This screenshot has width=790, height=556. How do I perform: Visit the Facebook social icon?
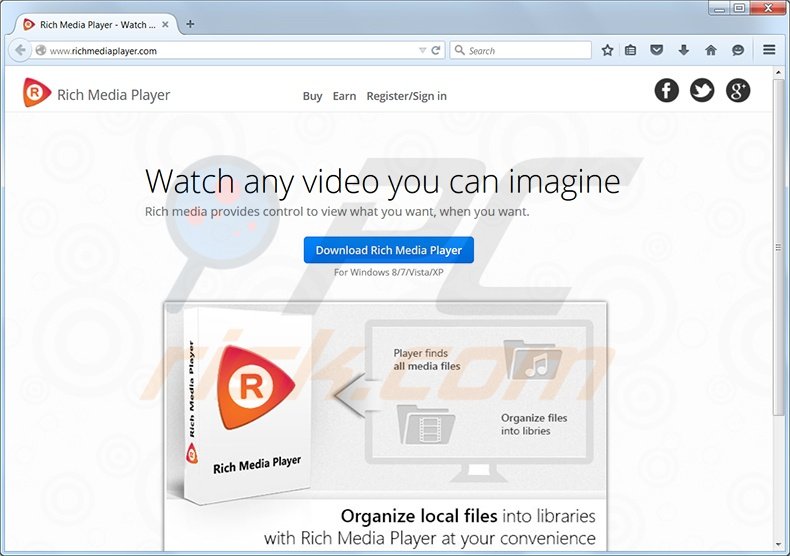point(667,91)
